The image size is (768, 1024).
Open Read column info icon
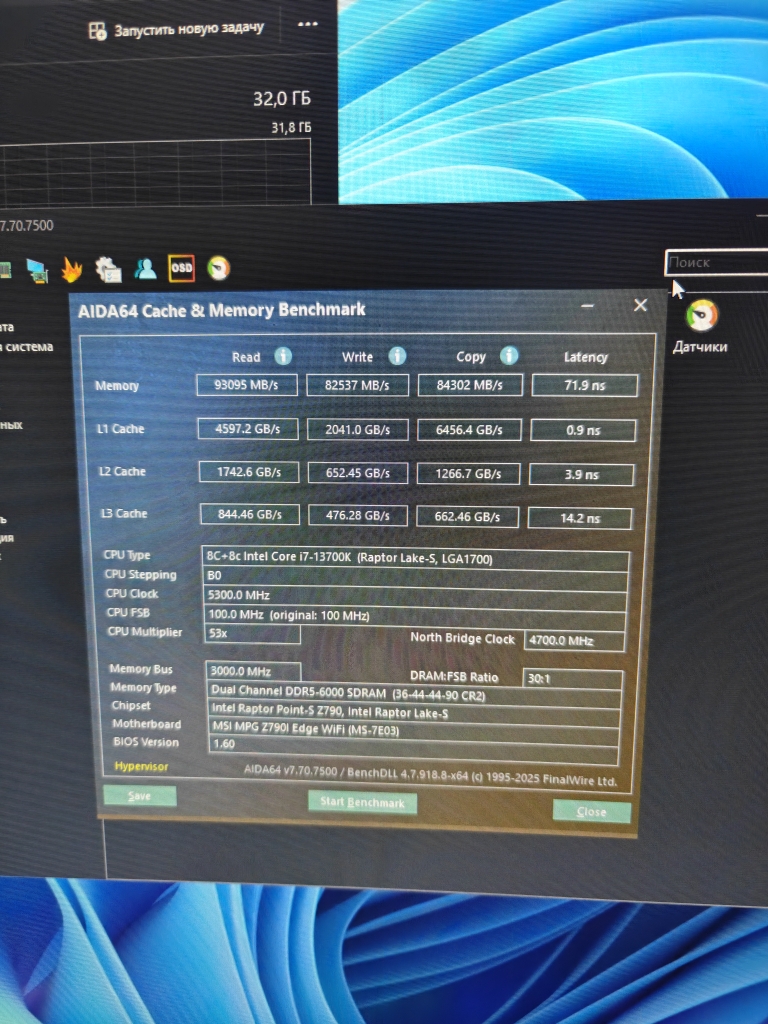click(283, 356)
